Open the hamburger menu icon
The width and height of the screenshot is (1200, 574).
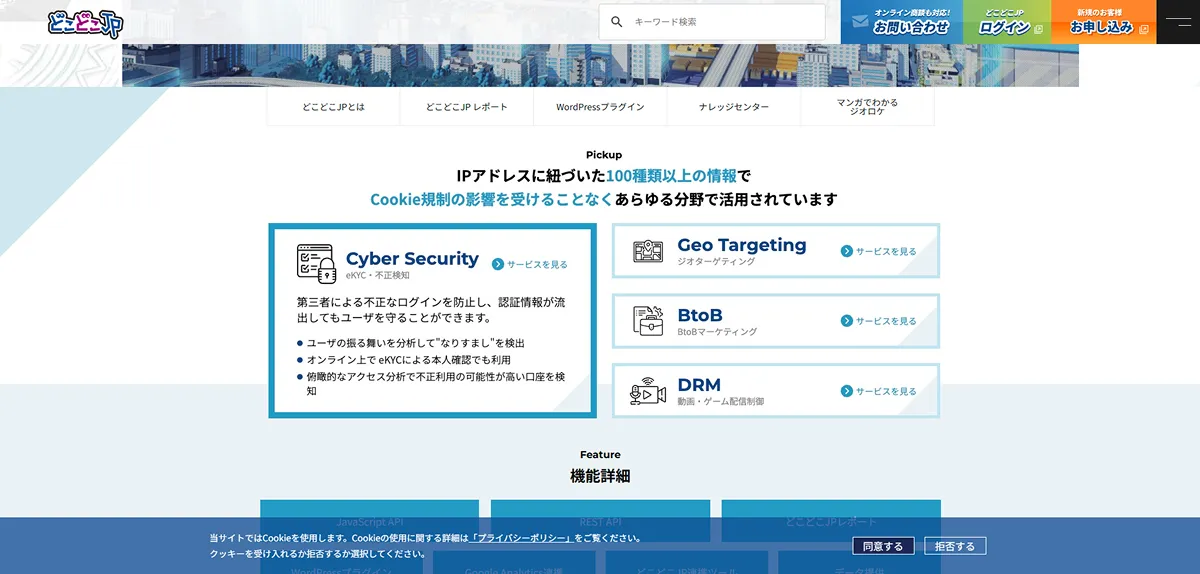[1178, 22]
